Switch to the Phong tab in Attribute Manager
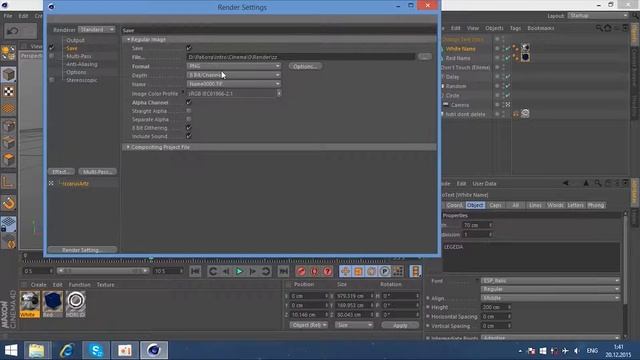The height and width of the screenshot is (360, 640). 596,205
